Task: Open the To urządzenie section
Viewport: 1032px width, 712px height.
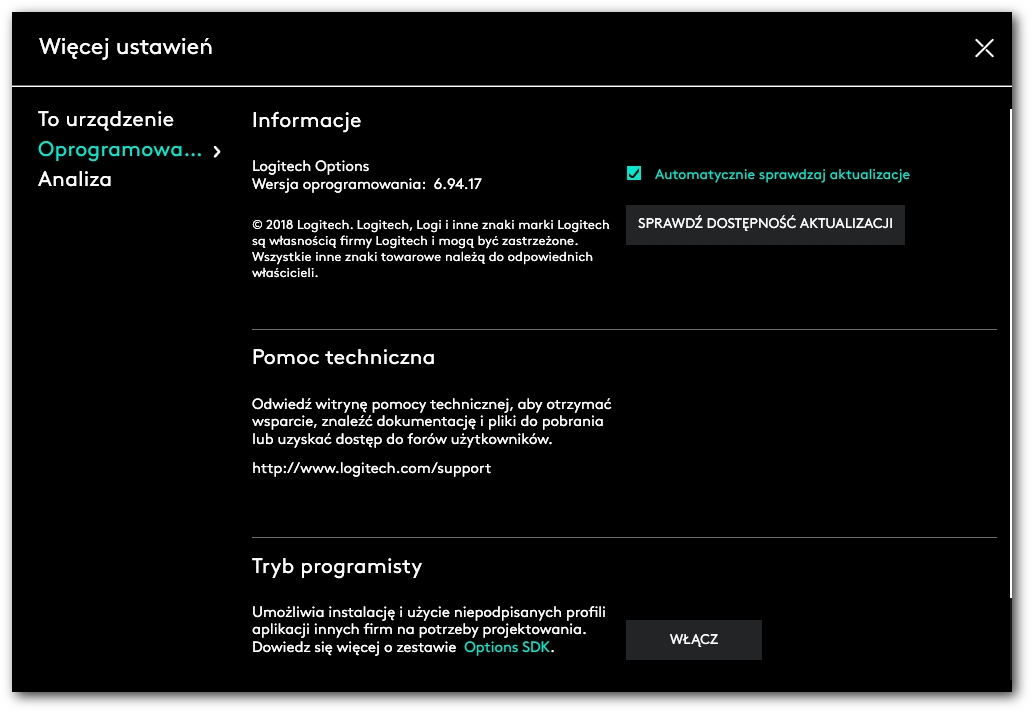Action: [x=106, y=120]
